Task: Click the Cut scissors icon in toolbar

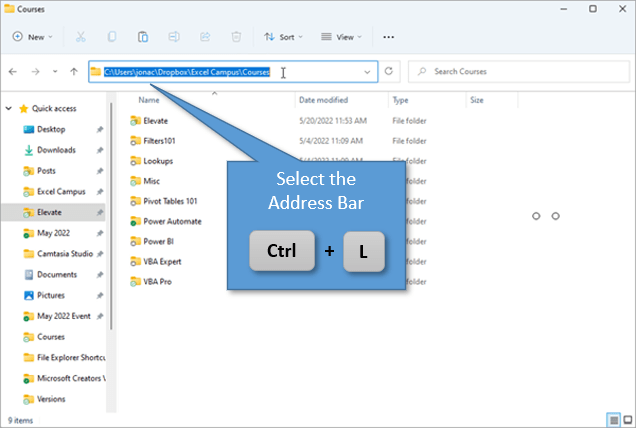Action: click(x=80, y=37)
